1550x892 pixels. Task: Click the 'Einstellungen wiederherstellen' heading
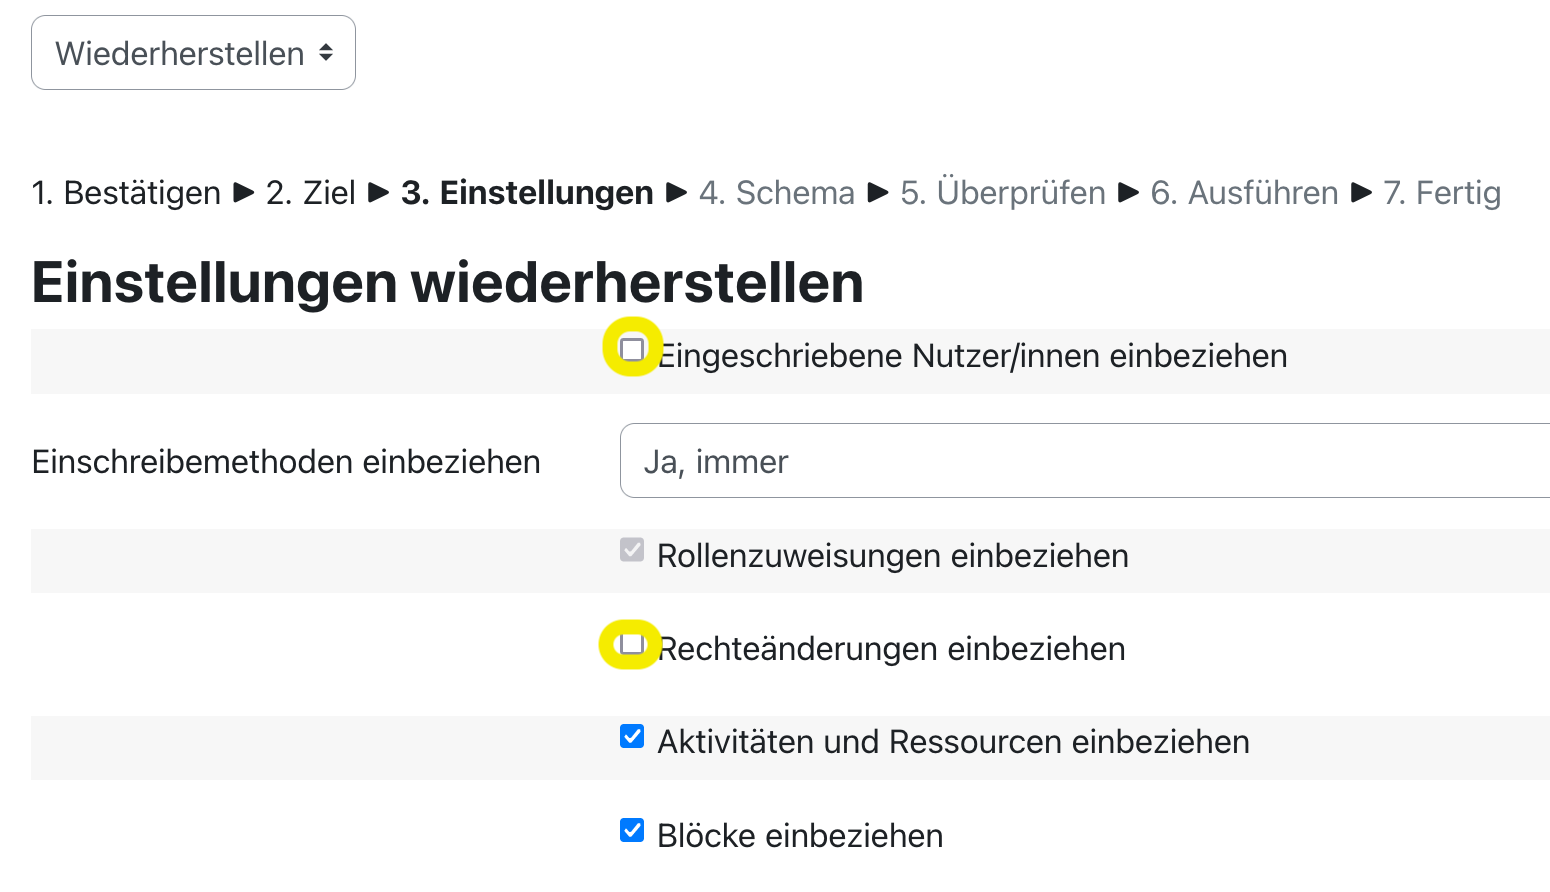tap(447, 283)
